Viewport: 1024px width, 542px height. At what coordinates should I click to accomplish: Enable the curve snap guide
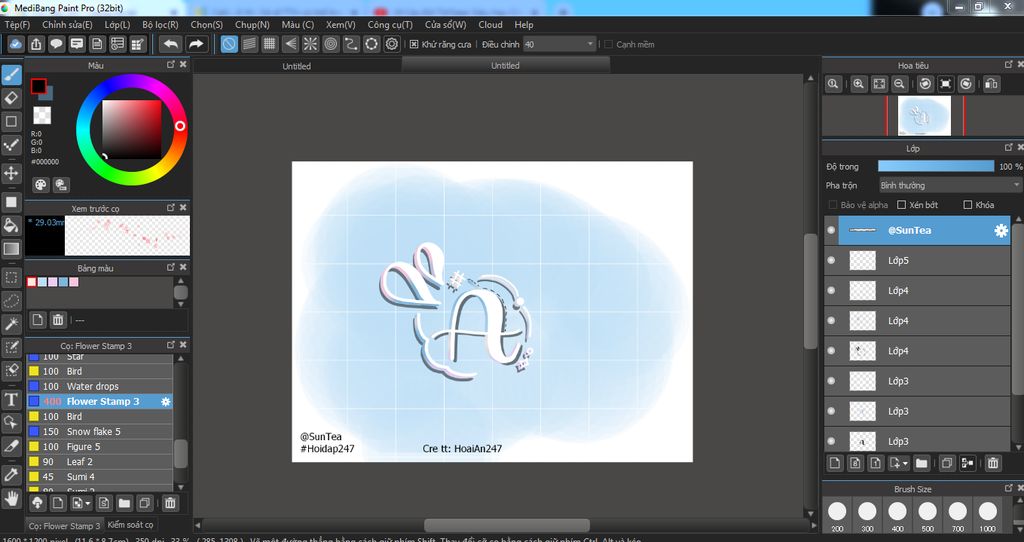pos(351,44)
